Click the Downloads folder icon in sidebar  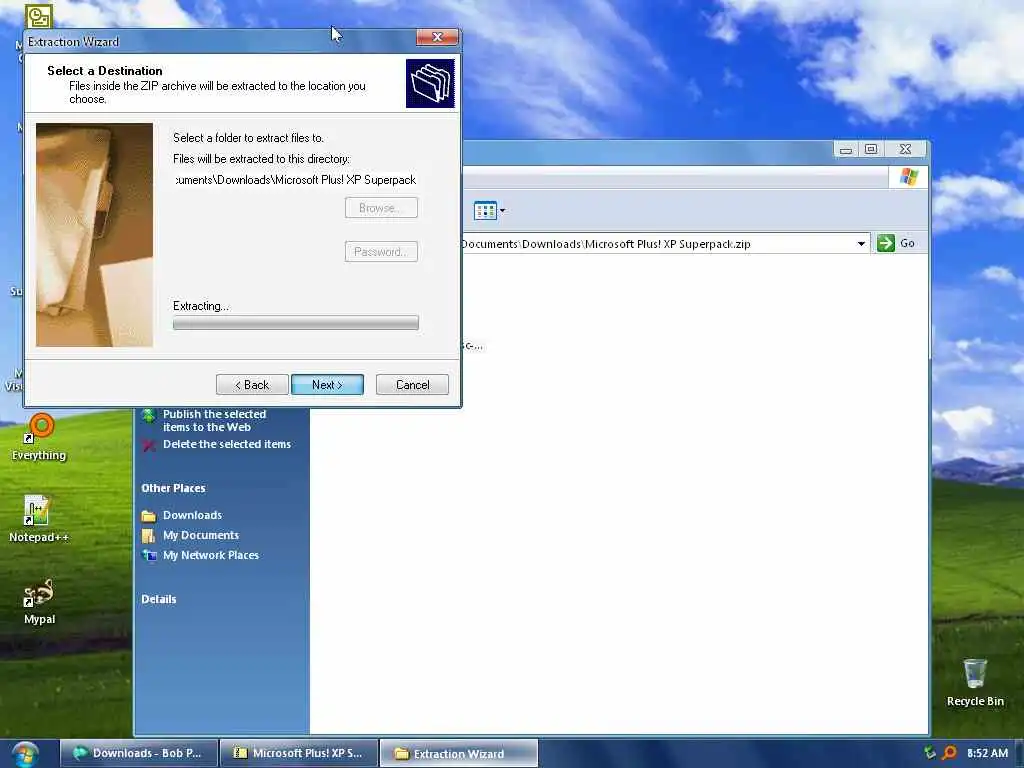(x=149, y=516)
